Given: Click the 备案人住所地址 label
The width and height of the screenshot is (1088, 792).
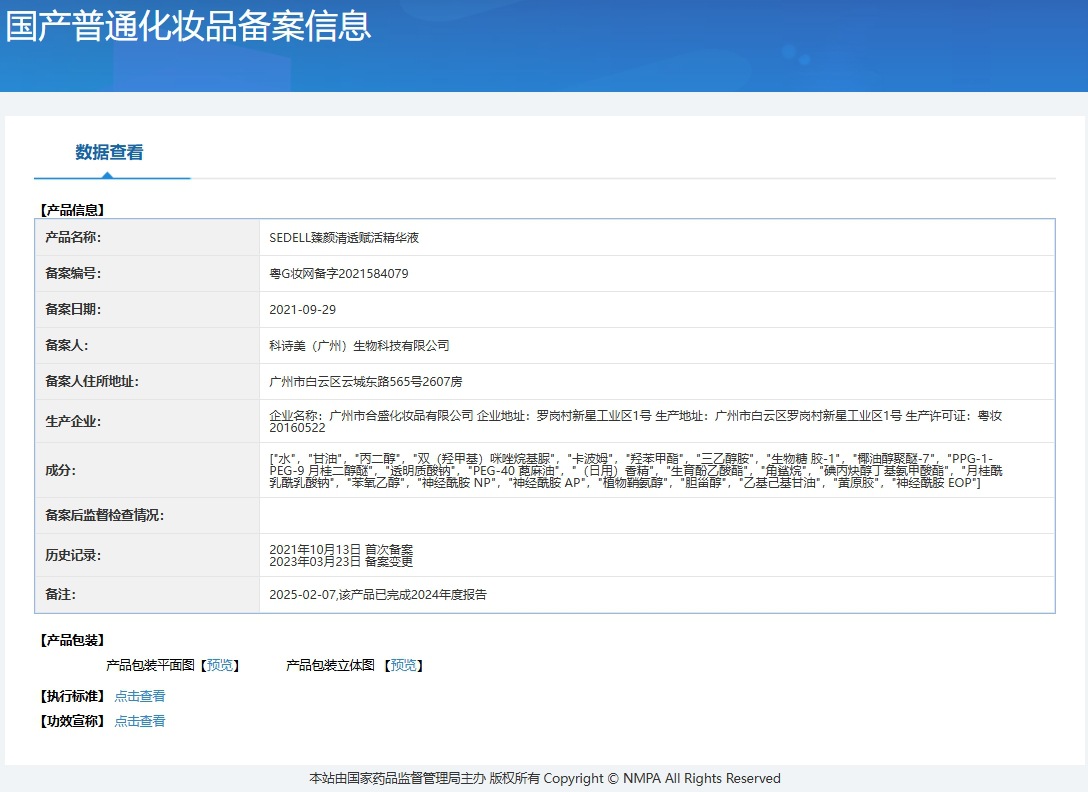Looking at the screenshot, I should (92, 382).
